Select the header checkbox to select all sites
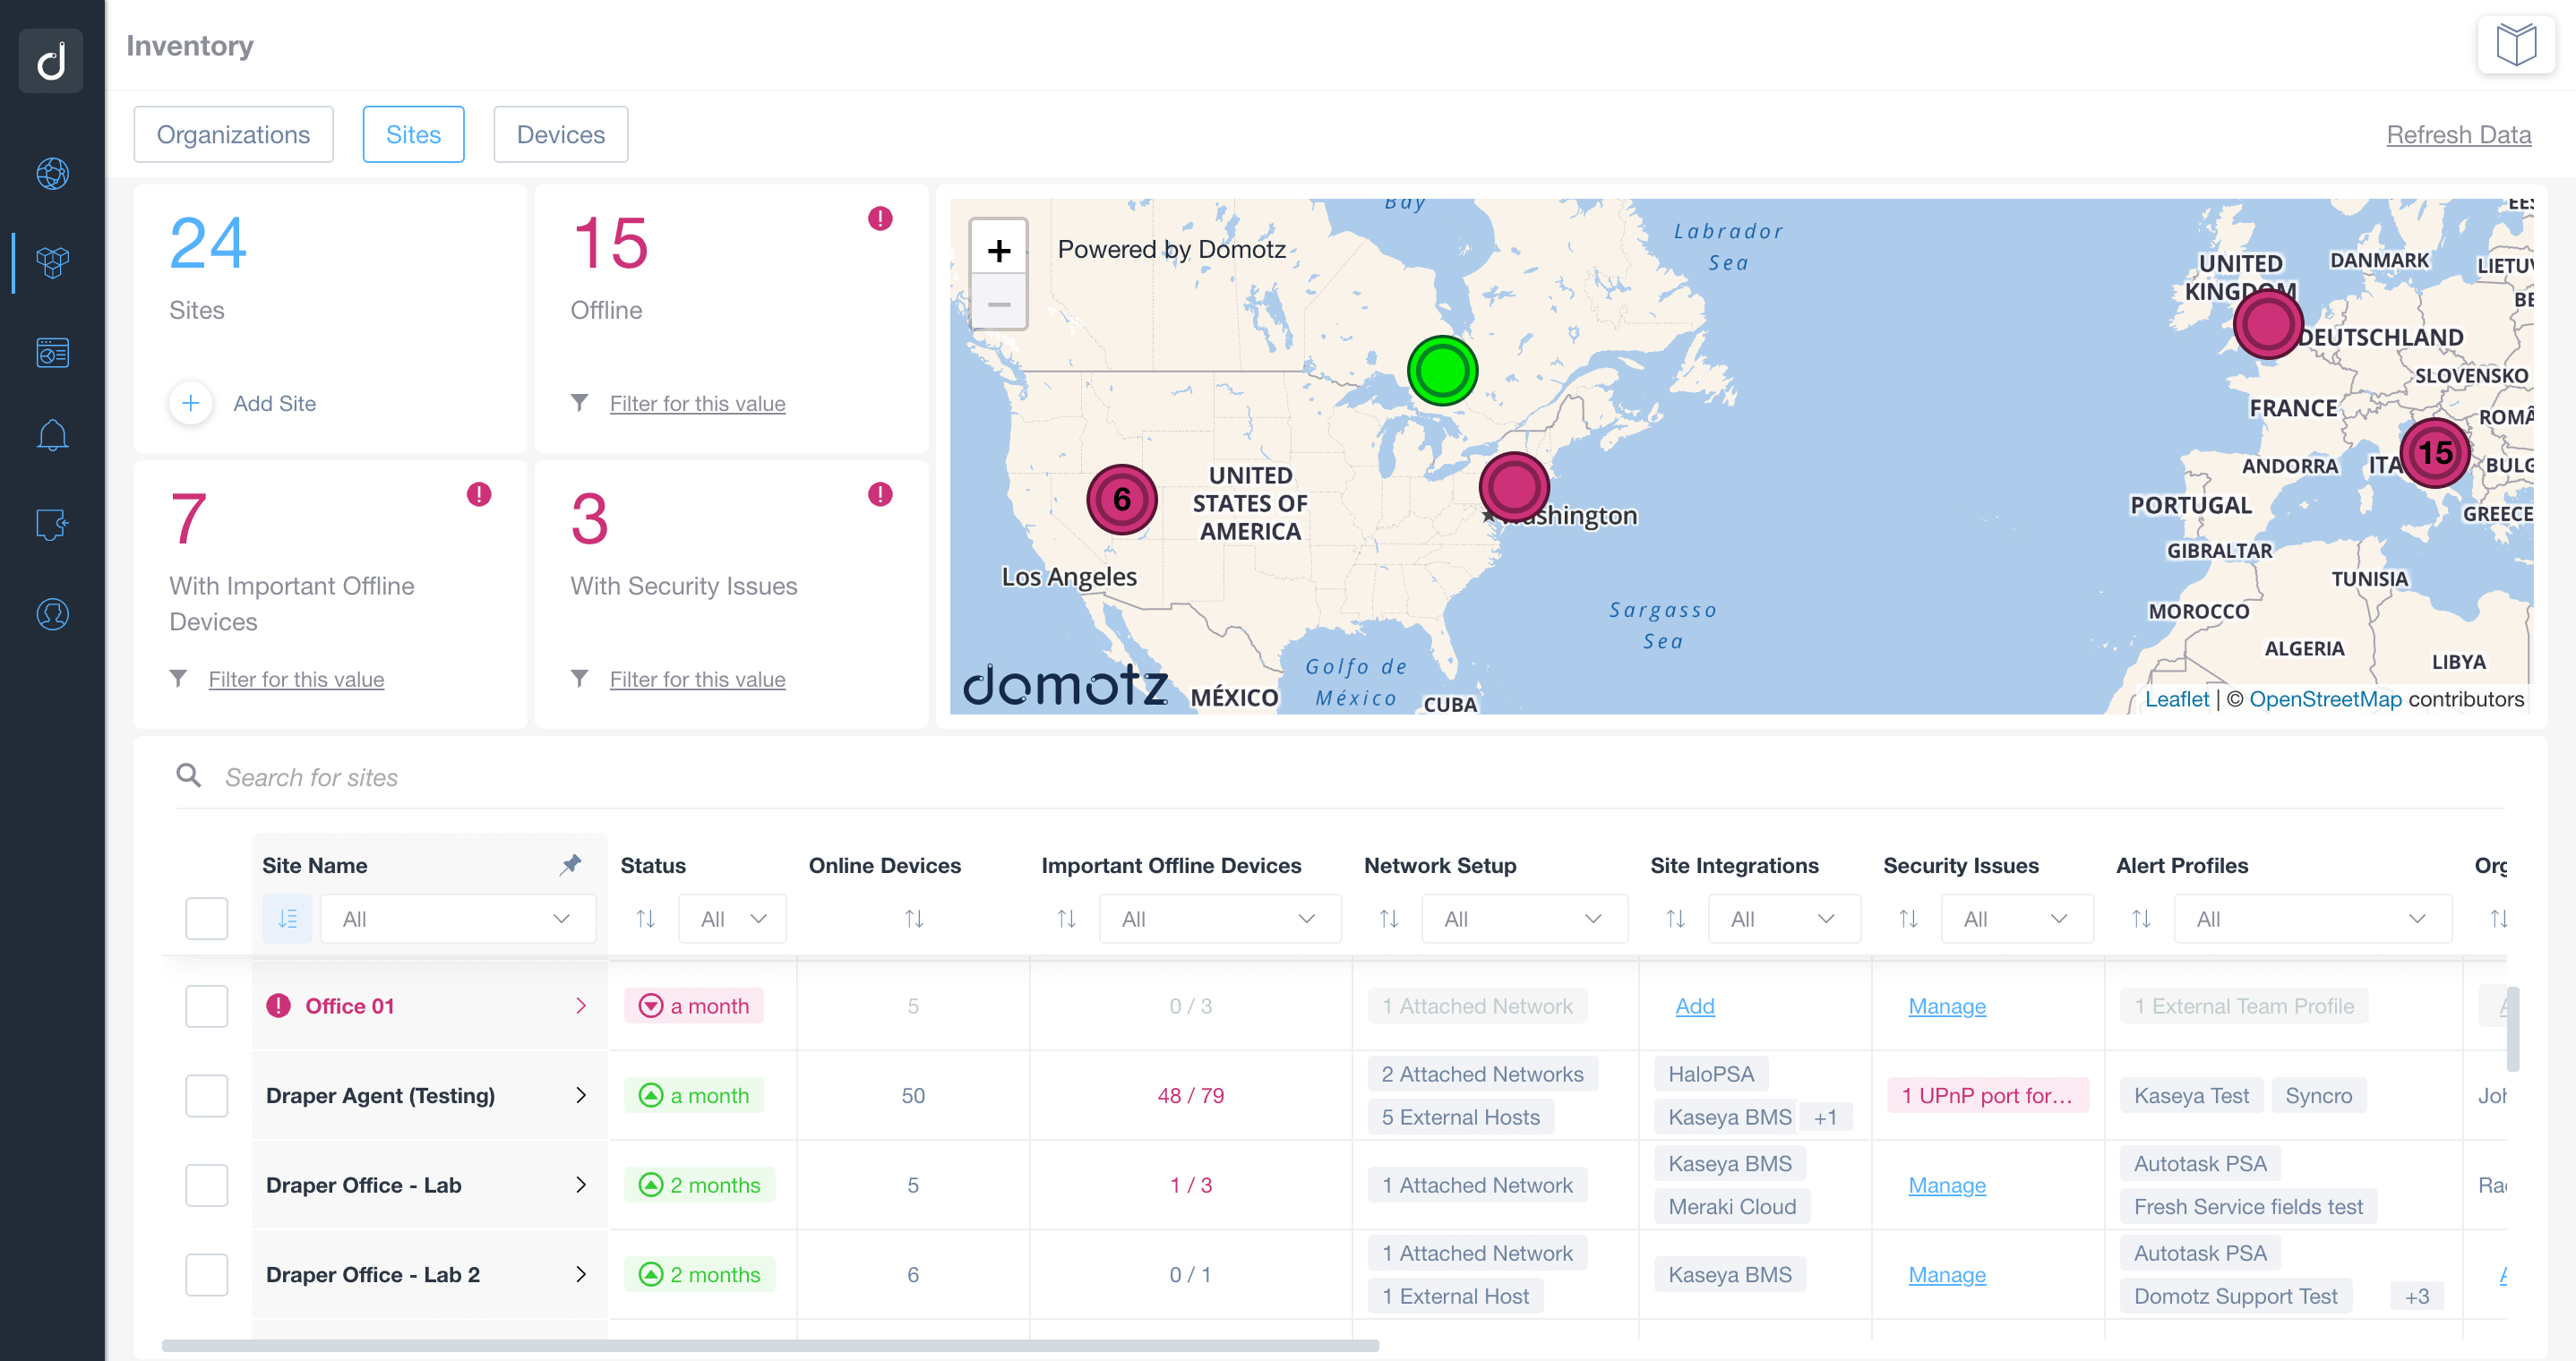The height and width of the screenshot is (1361, 2576). click(x=206, y=918)
